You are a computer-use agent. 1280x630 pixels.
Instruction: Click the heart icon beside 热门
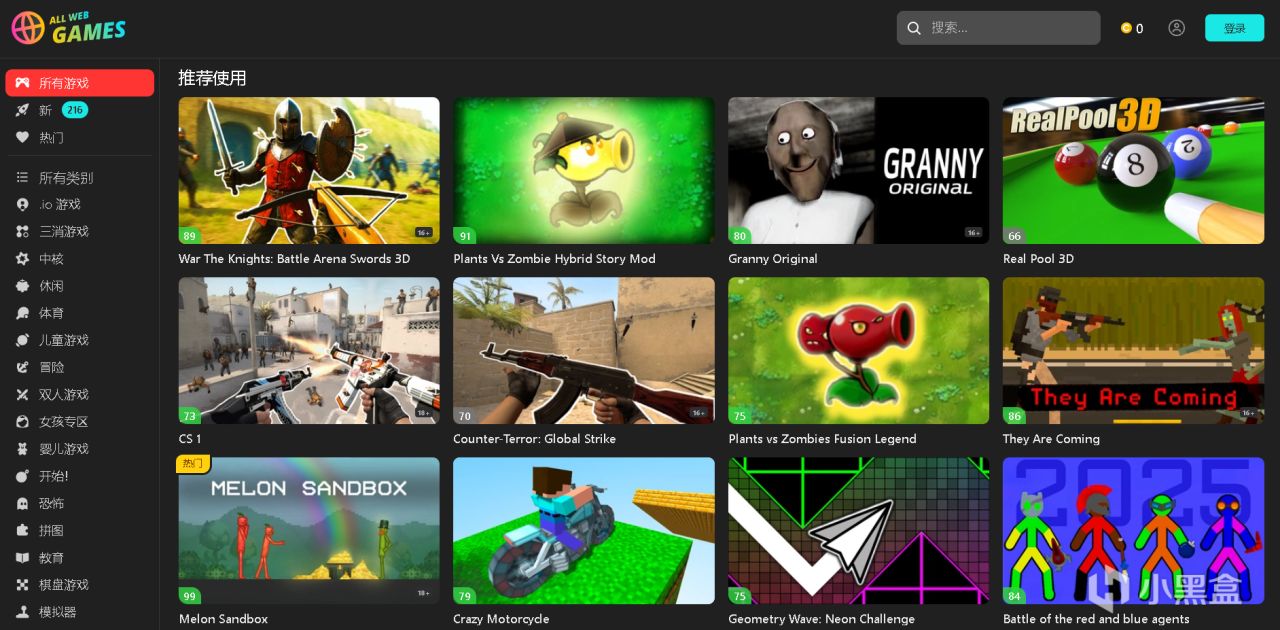(22, 137)
